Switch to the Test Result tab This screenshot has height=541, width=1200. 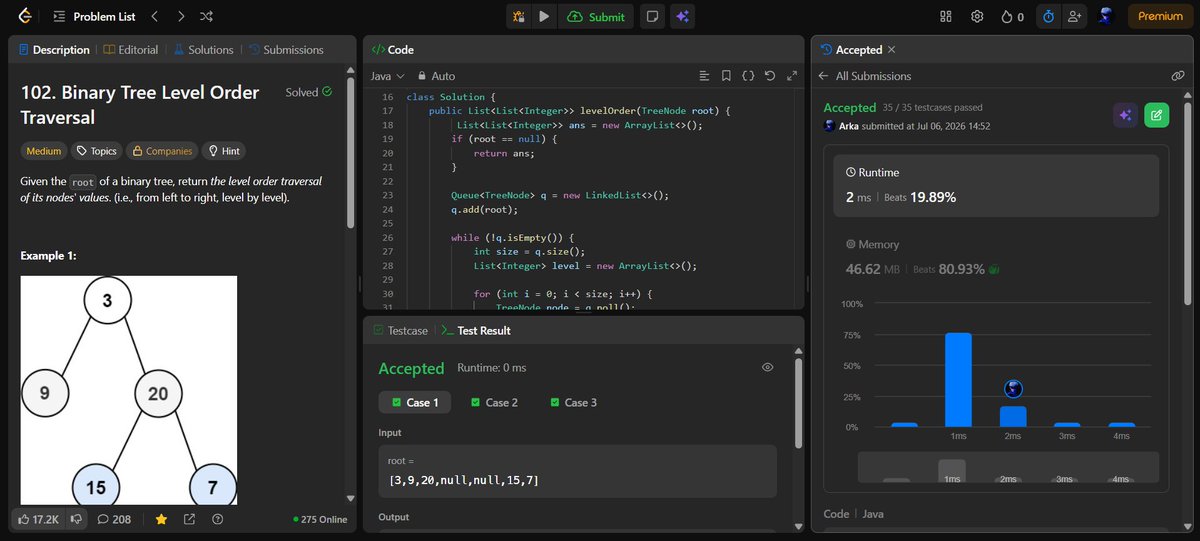point(475,330)
